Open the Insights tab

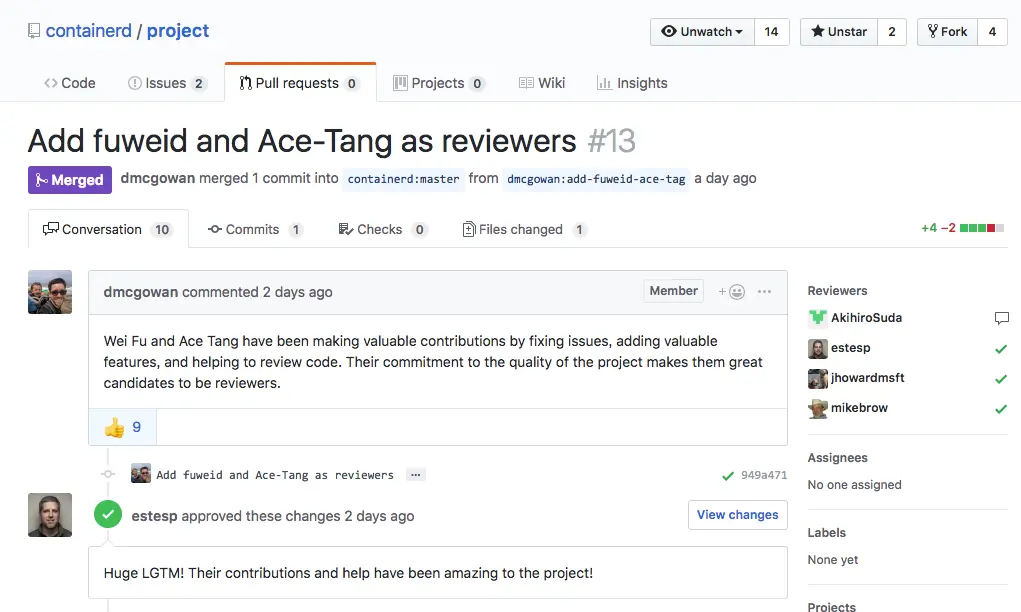pyautogui.click(x=632, y=83)
